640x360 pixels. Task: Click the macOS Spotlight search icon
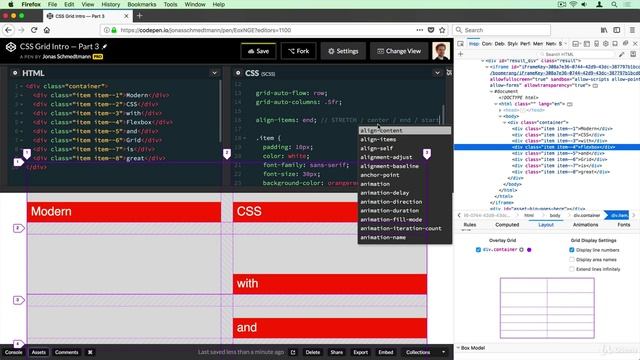(x=614, y=4)
